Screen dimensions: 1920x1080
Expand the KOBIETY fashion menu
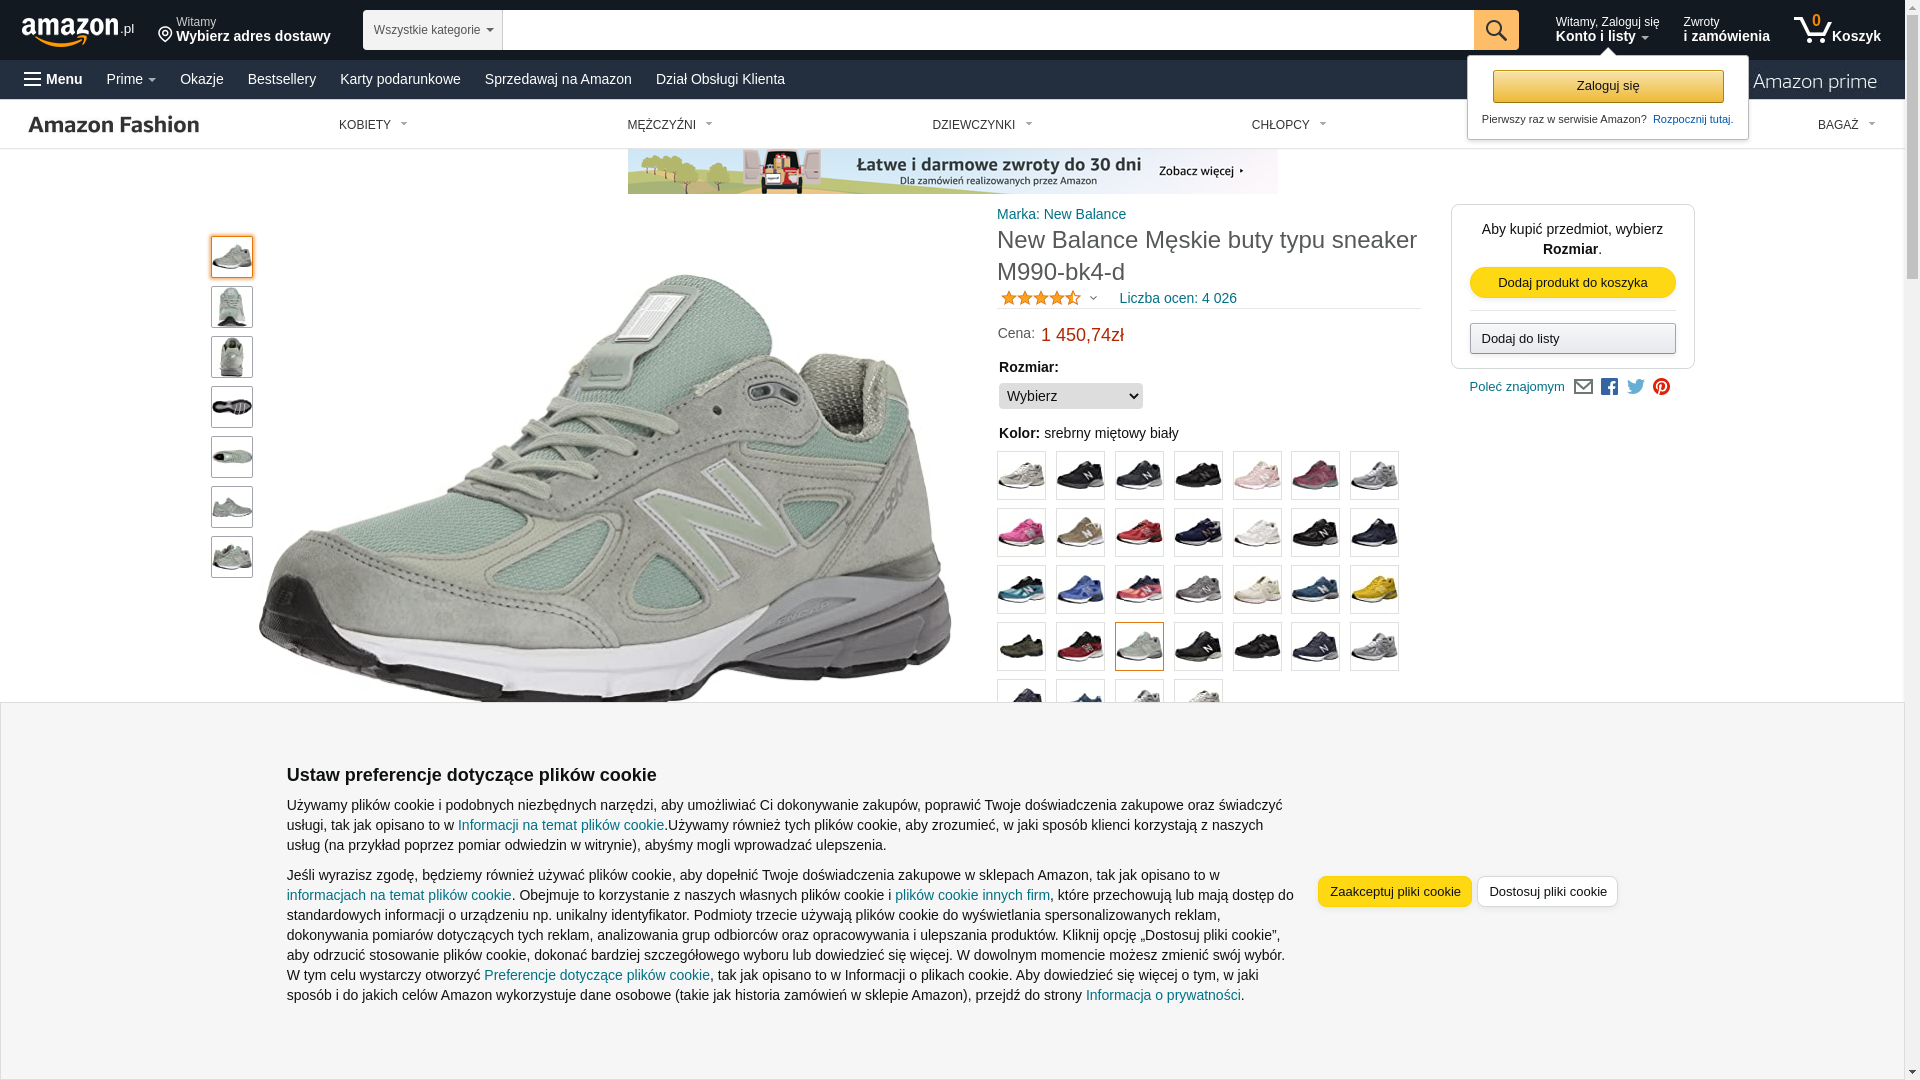(373, 125)
